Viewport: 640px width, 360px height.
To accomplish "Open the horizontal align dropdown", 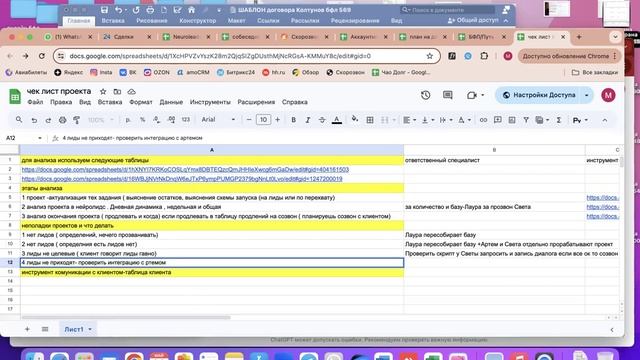I will (x=409, y=120).
